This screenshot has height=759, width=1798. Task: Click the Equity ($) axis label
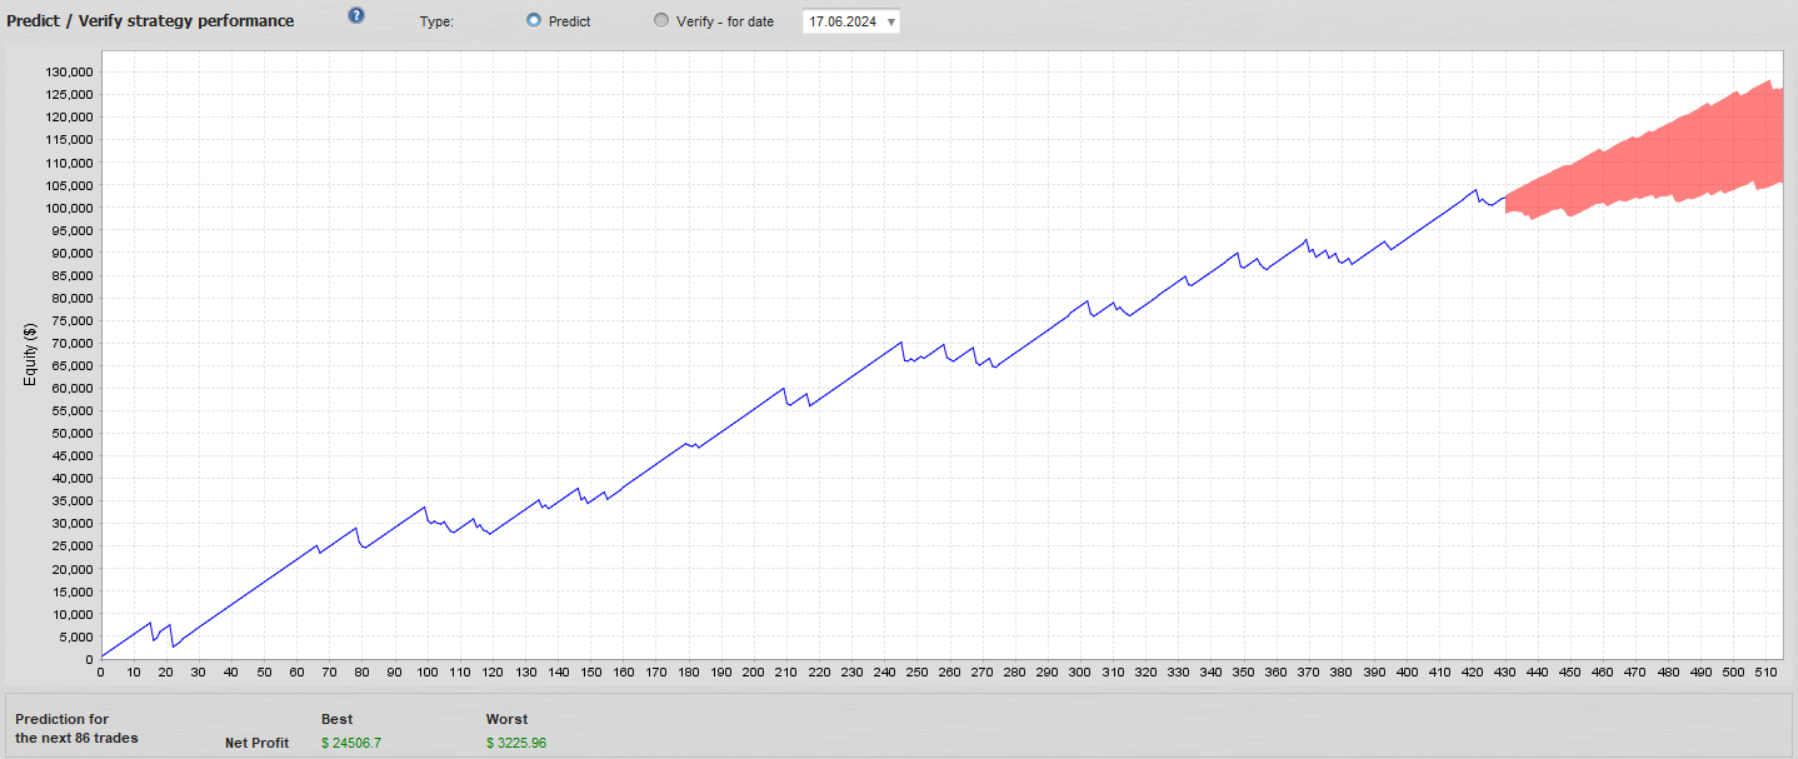30,354
